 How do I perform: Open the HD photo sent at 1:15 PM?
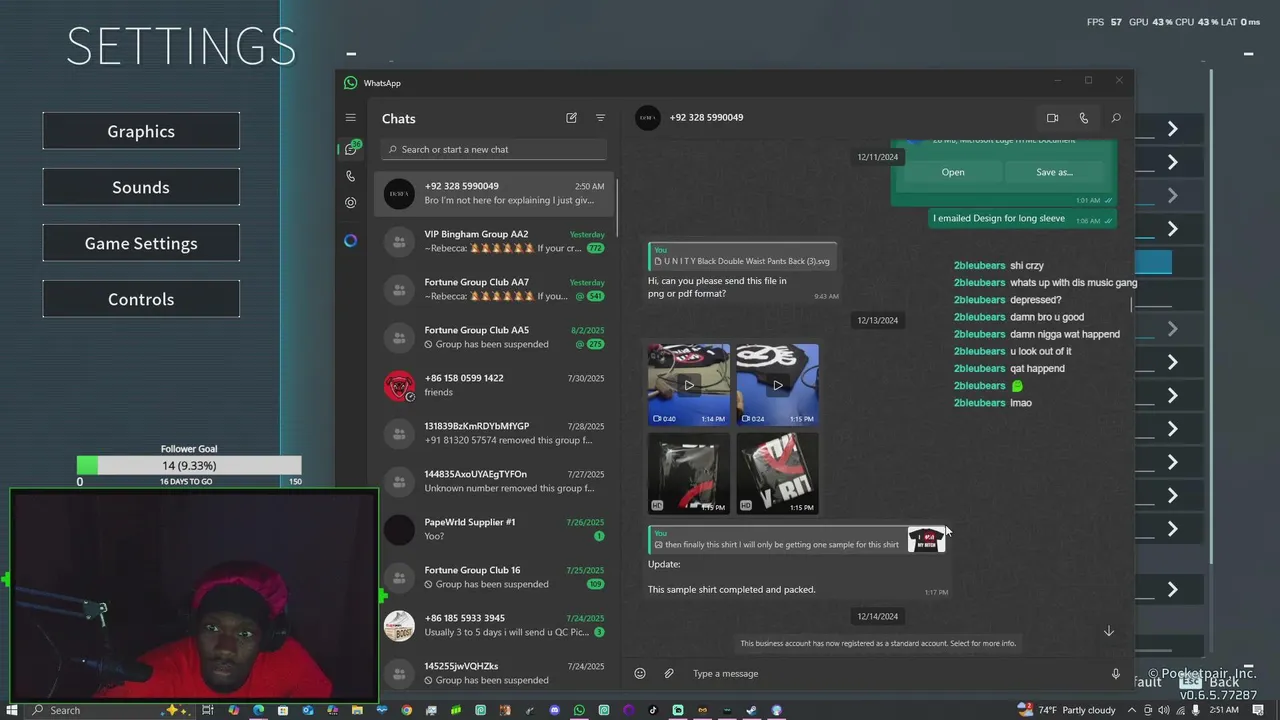tap(777, 473)
